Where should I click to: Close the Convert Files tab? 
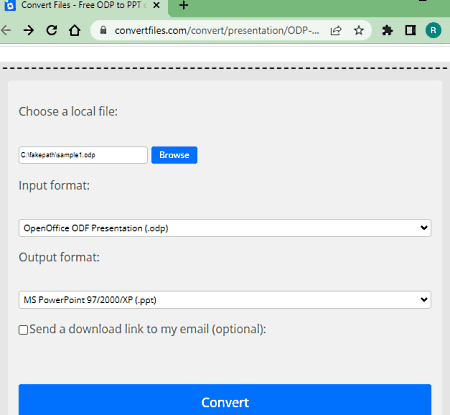[156, 5]
